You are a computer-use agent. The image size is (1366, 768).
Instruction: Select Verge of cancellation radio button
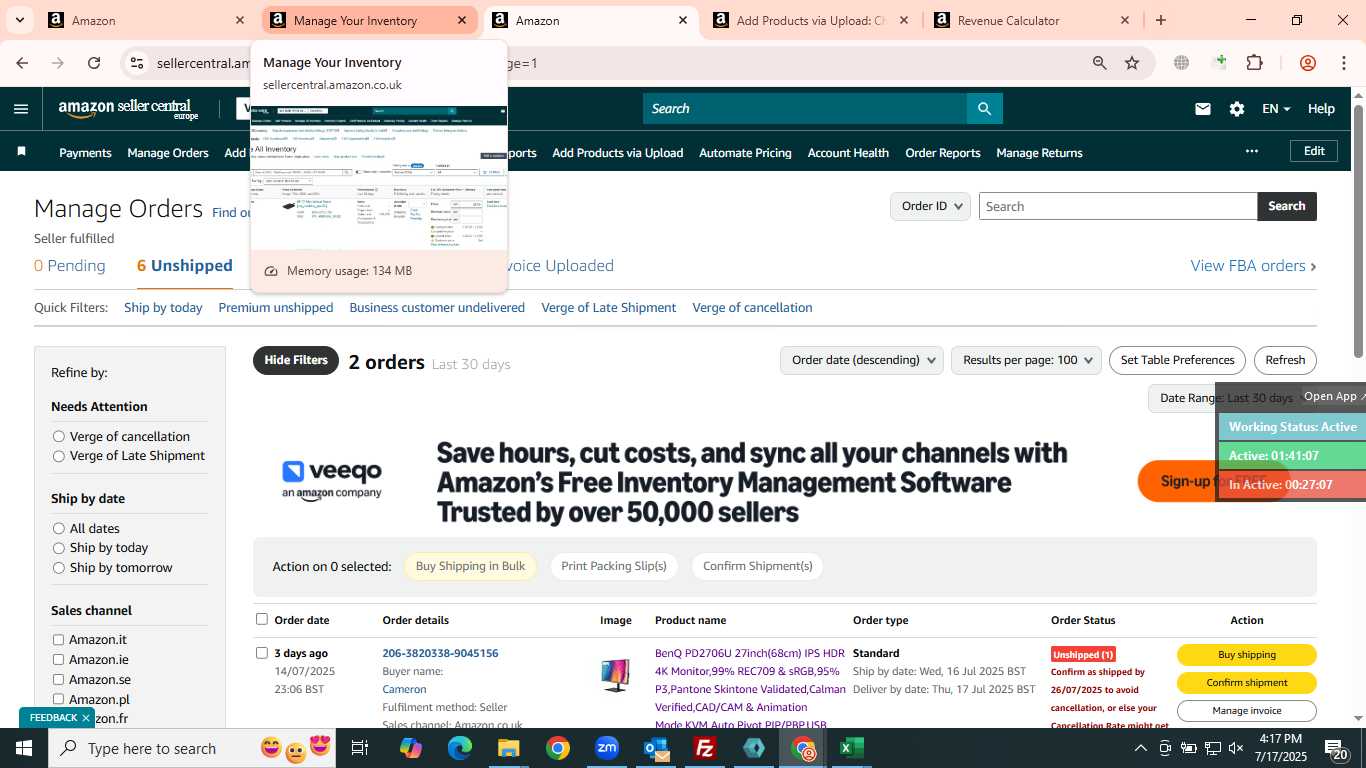(x=59, y=436)
